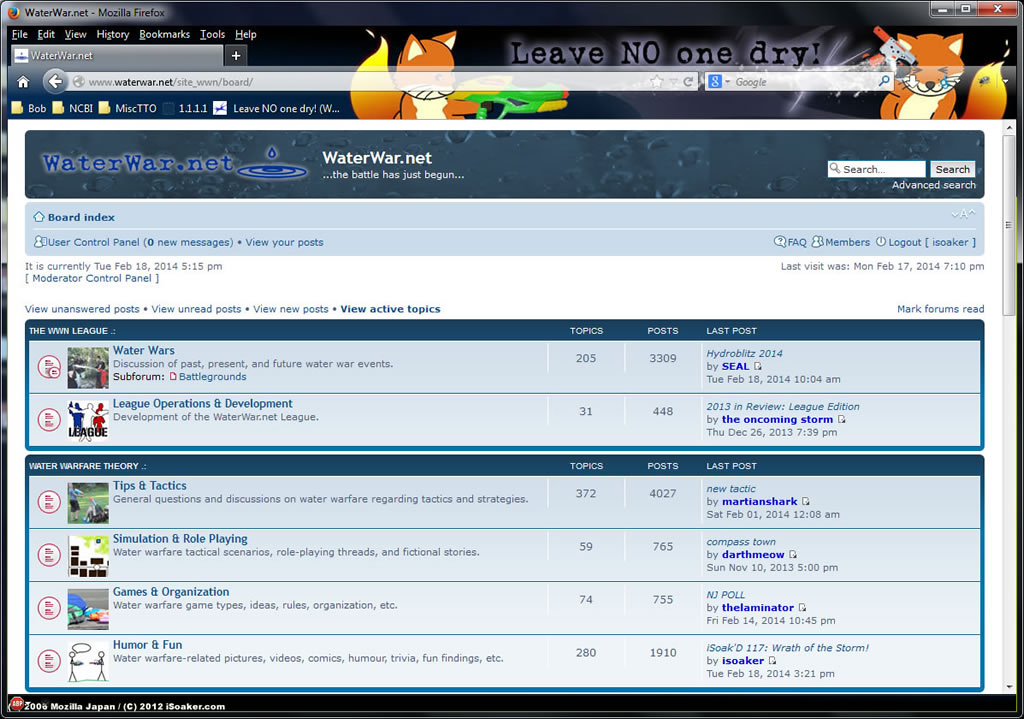Click the Games & Organization forum status icon
Viewport: 1024px width, 719px height.
49,608
